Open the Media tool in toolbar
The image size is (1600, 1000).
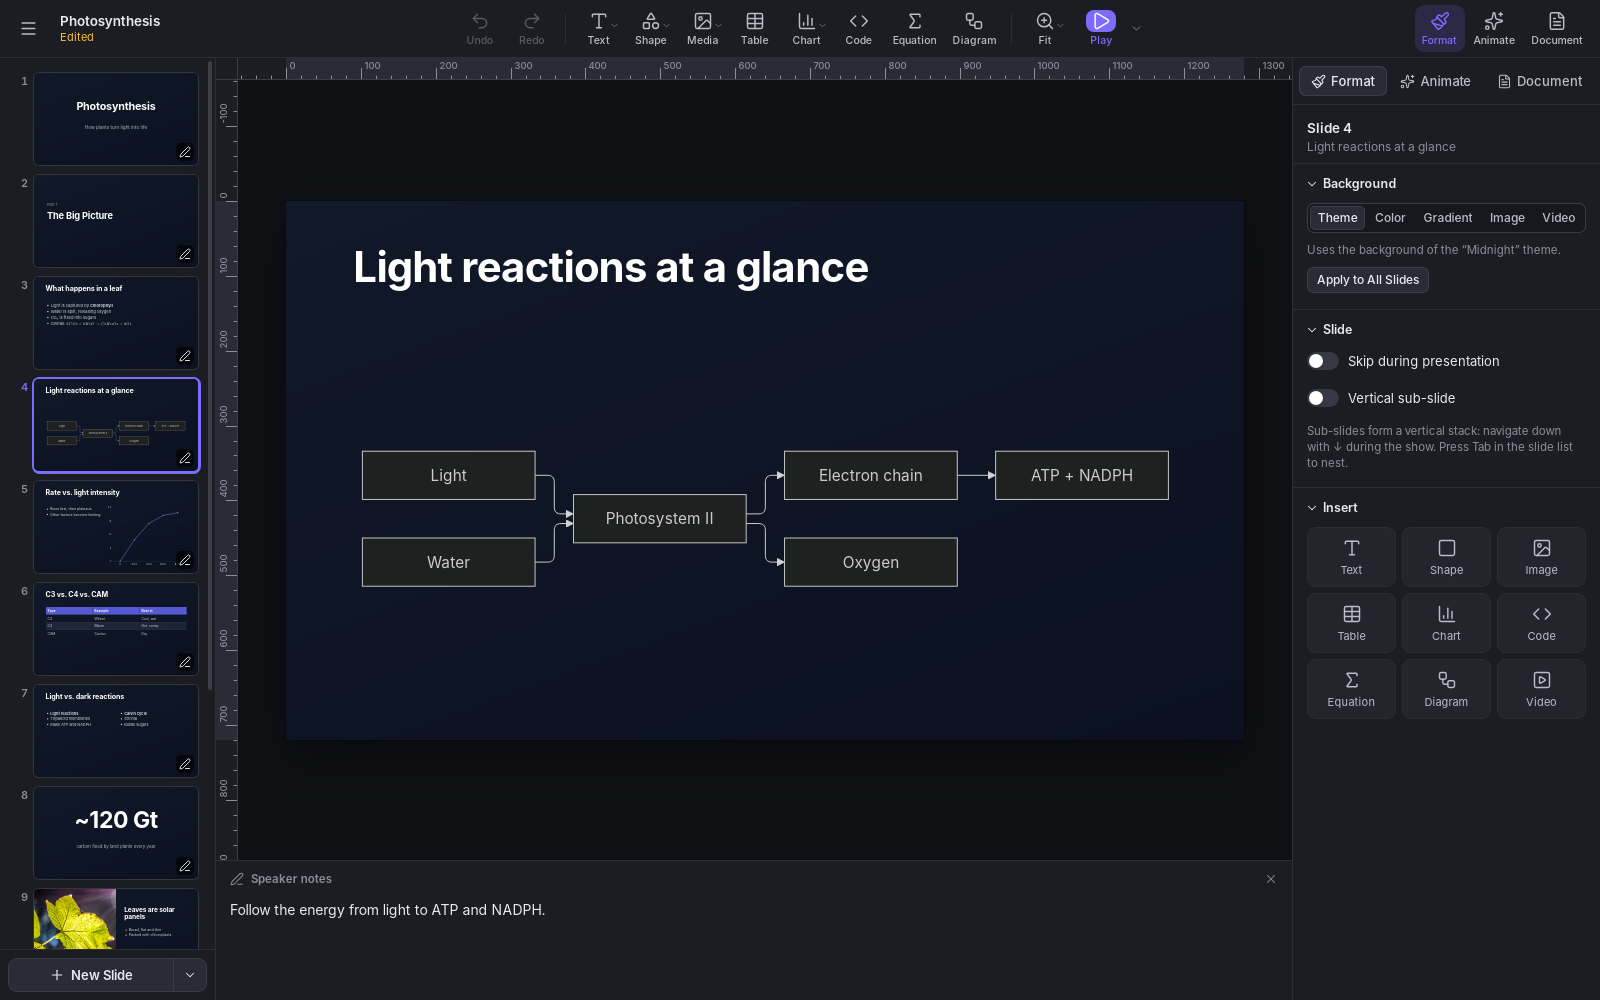point(702,28)
